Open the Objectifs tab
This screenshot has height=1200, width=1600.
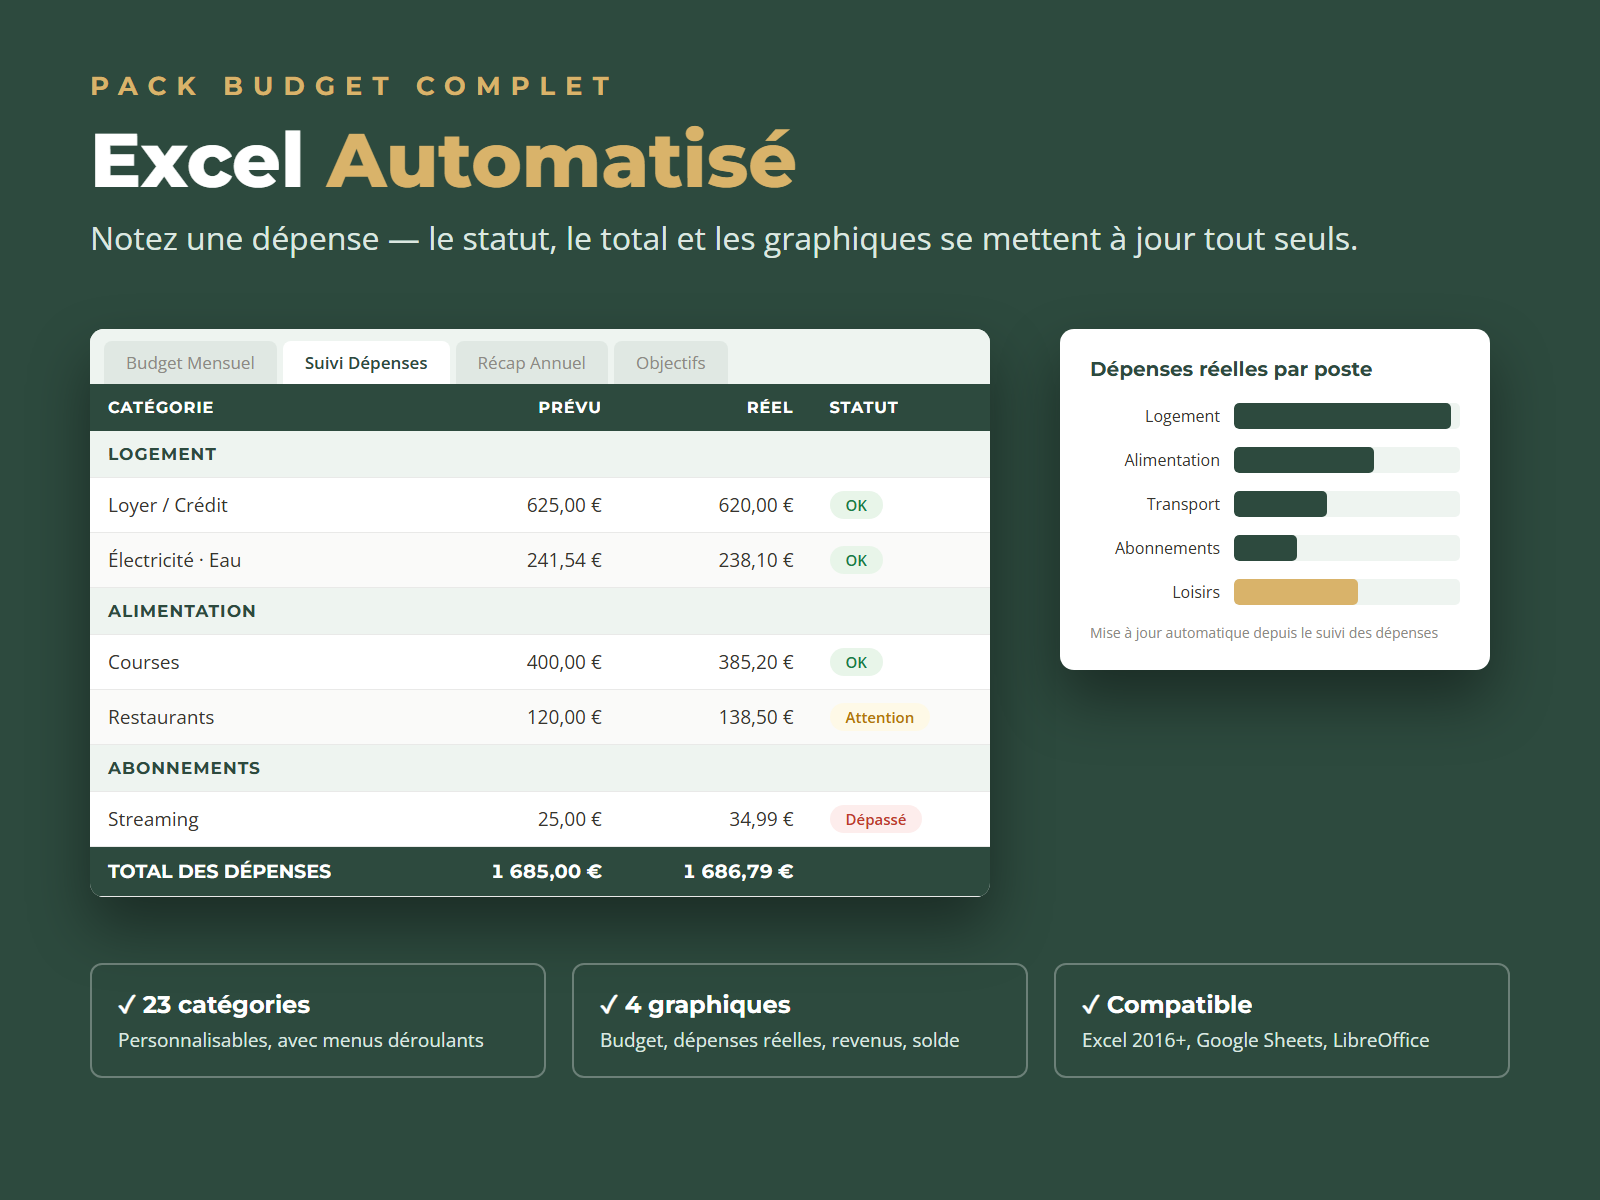coord(670,363)
